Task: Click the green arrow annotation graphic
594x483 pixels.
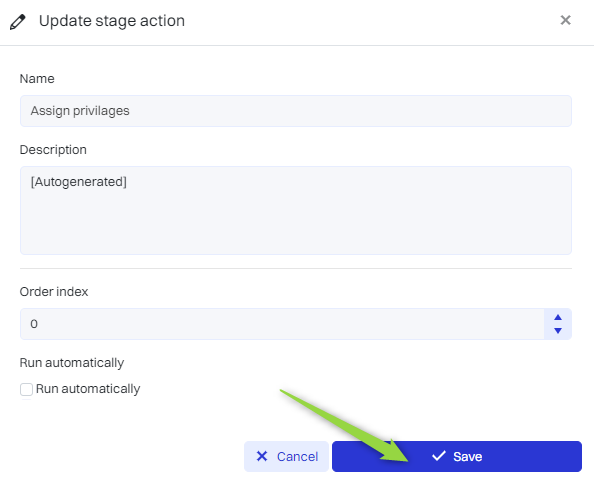Action: [344, 425]
